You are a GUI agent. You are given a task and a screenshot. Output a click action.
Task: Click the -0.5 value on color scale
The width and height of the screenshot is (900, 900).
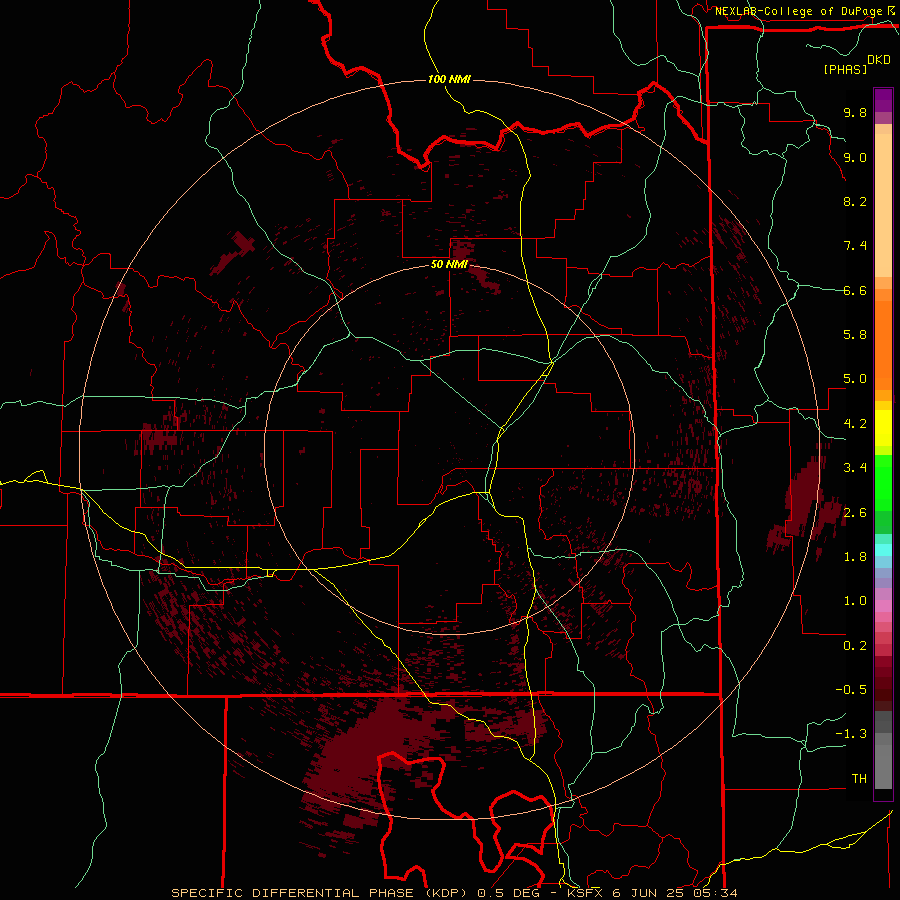[851, 690]
